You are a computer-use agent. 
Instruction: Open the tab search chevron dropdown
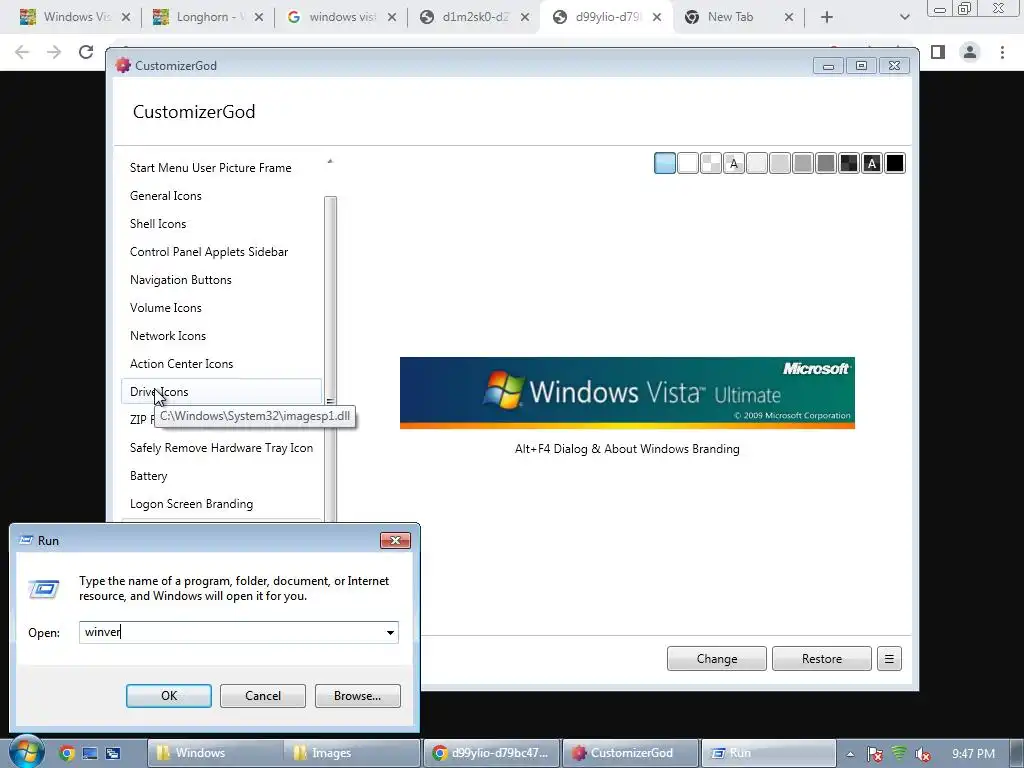[904, 18]
